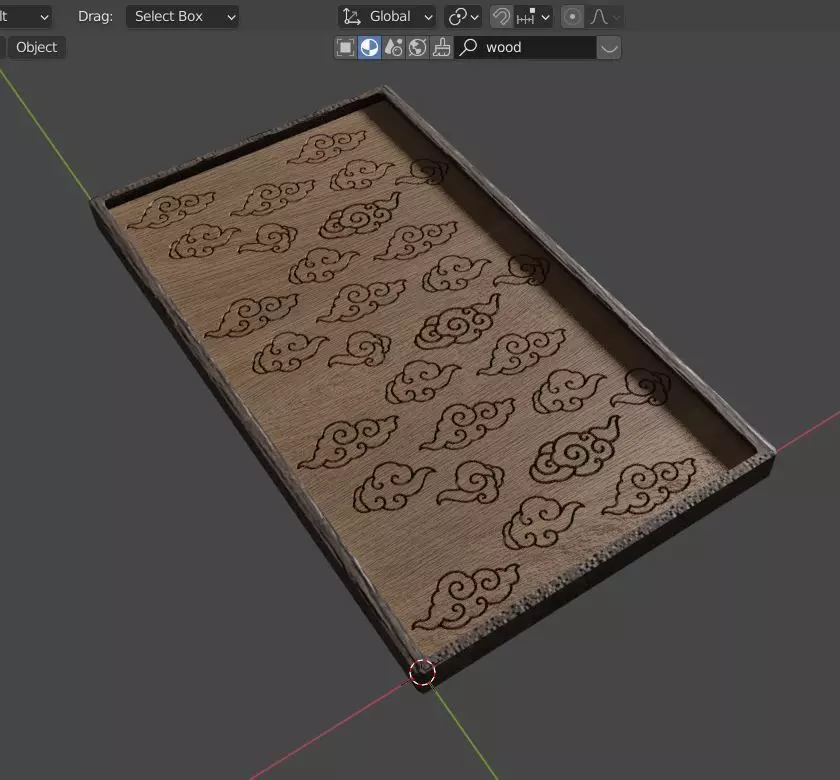Select the shapes and materials filter icon
The height and width of the screenshot is (780, 840).
pyautogui.click(x=393, y=48)
